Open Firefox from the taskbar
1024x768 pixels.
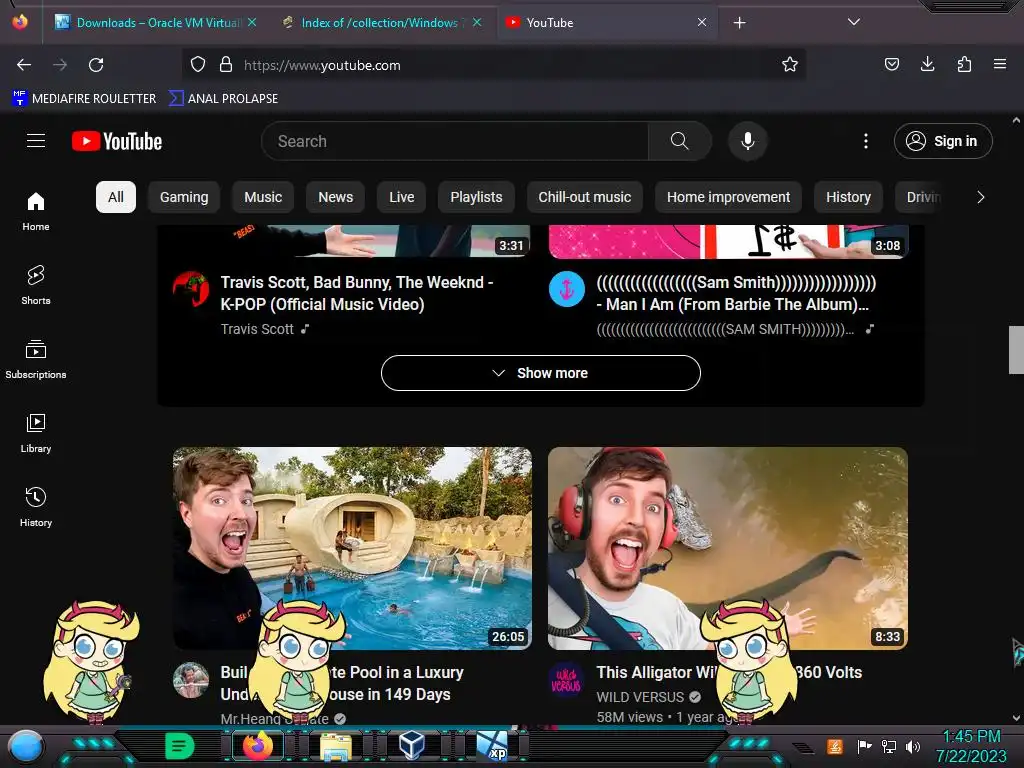258,746
